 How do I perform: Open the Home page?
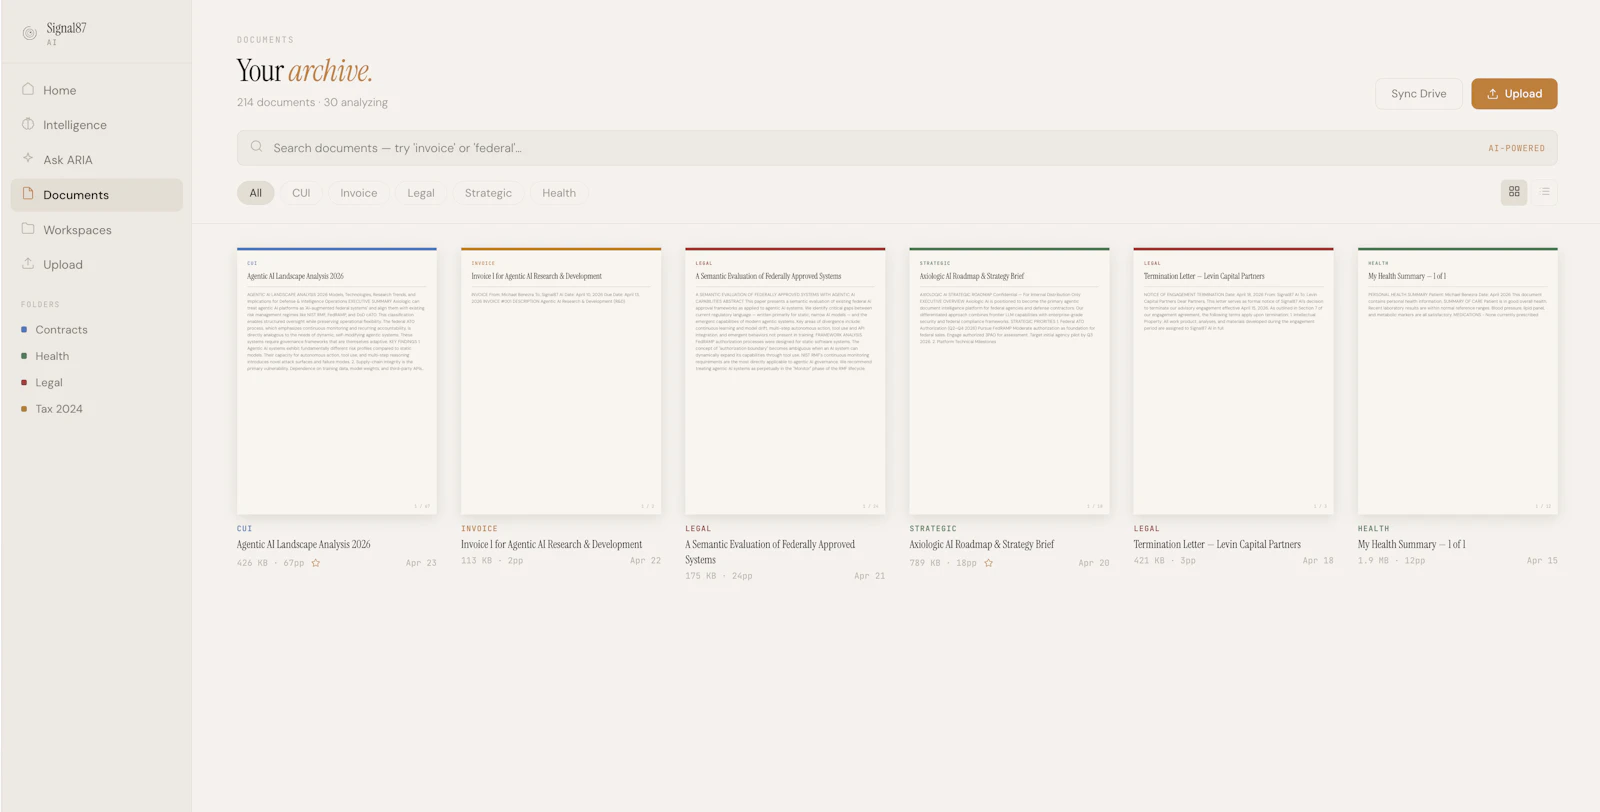pyautogui.click(x=97, y=90)
